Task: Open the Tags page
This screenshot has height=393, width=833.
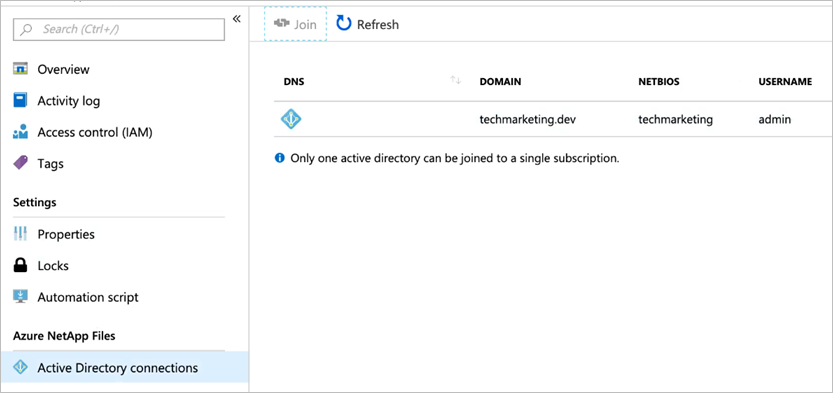Action: [x=50, y=164]
